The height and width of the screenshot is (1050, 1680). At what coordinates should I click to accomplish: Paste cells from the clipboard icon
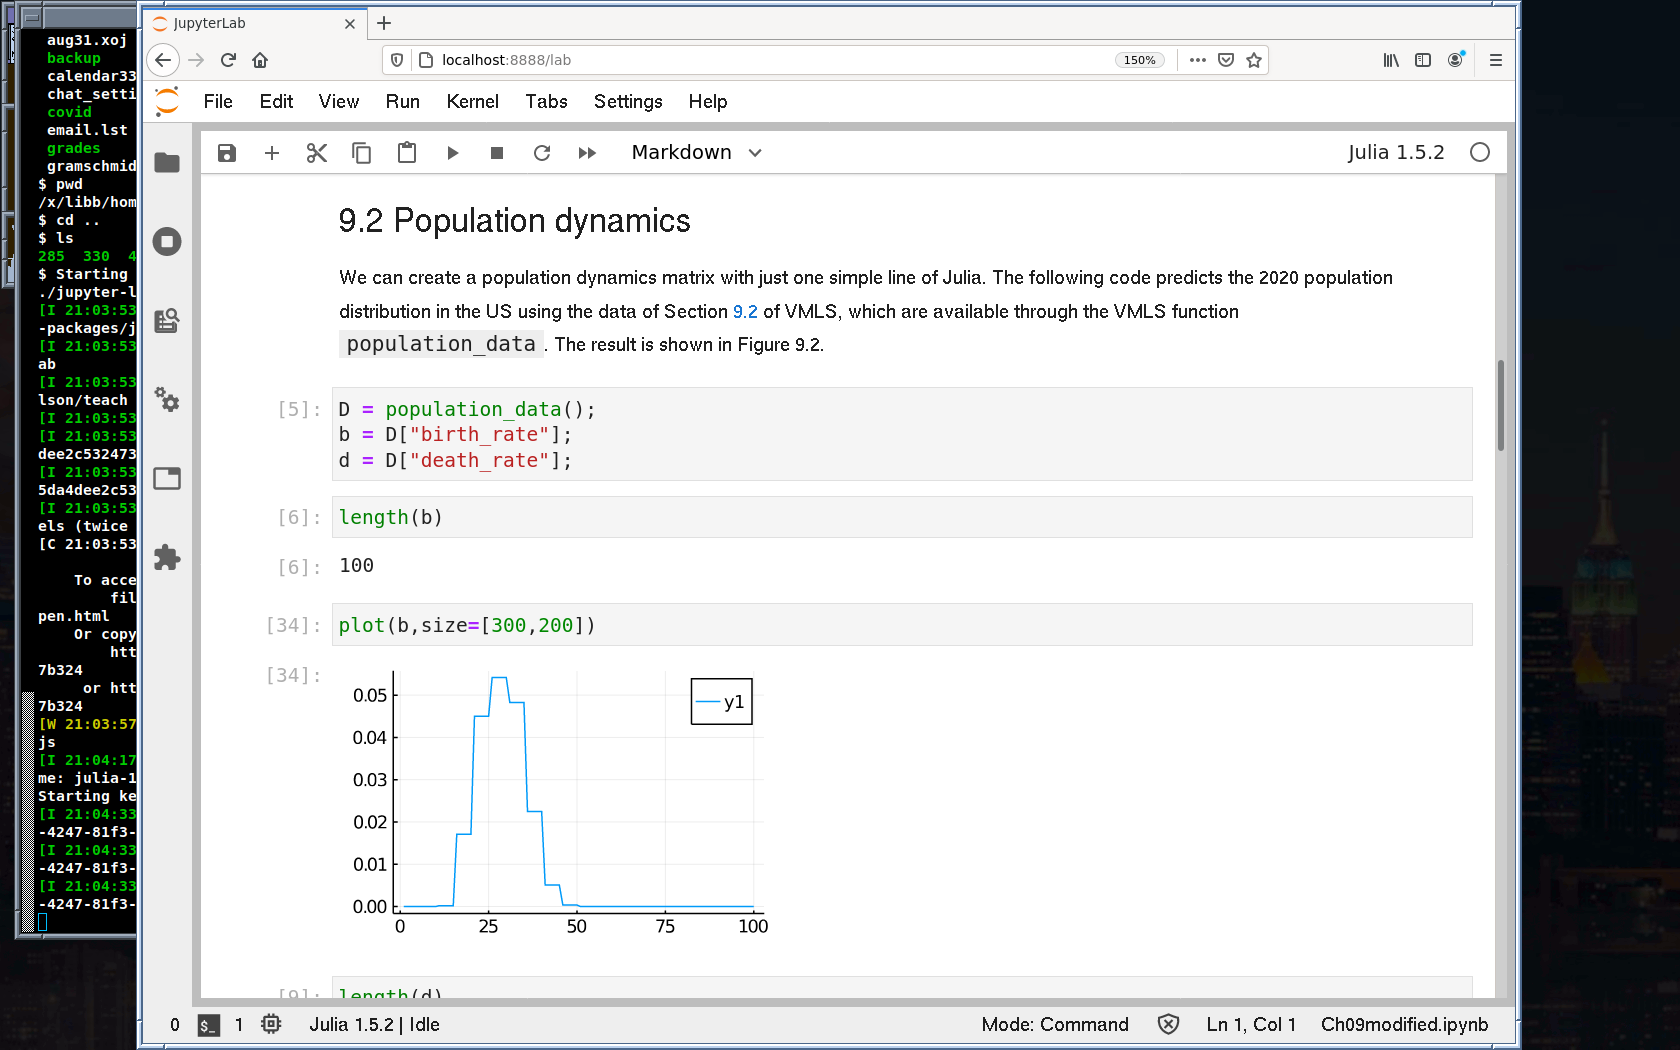(407, 153)
